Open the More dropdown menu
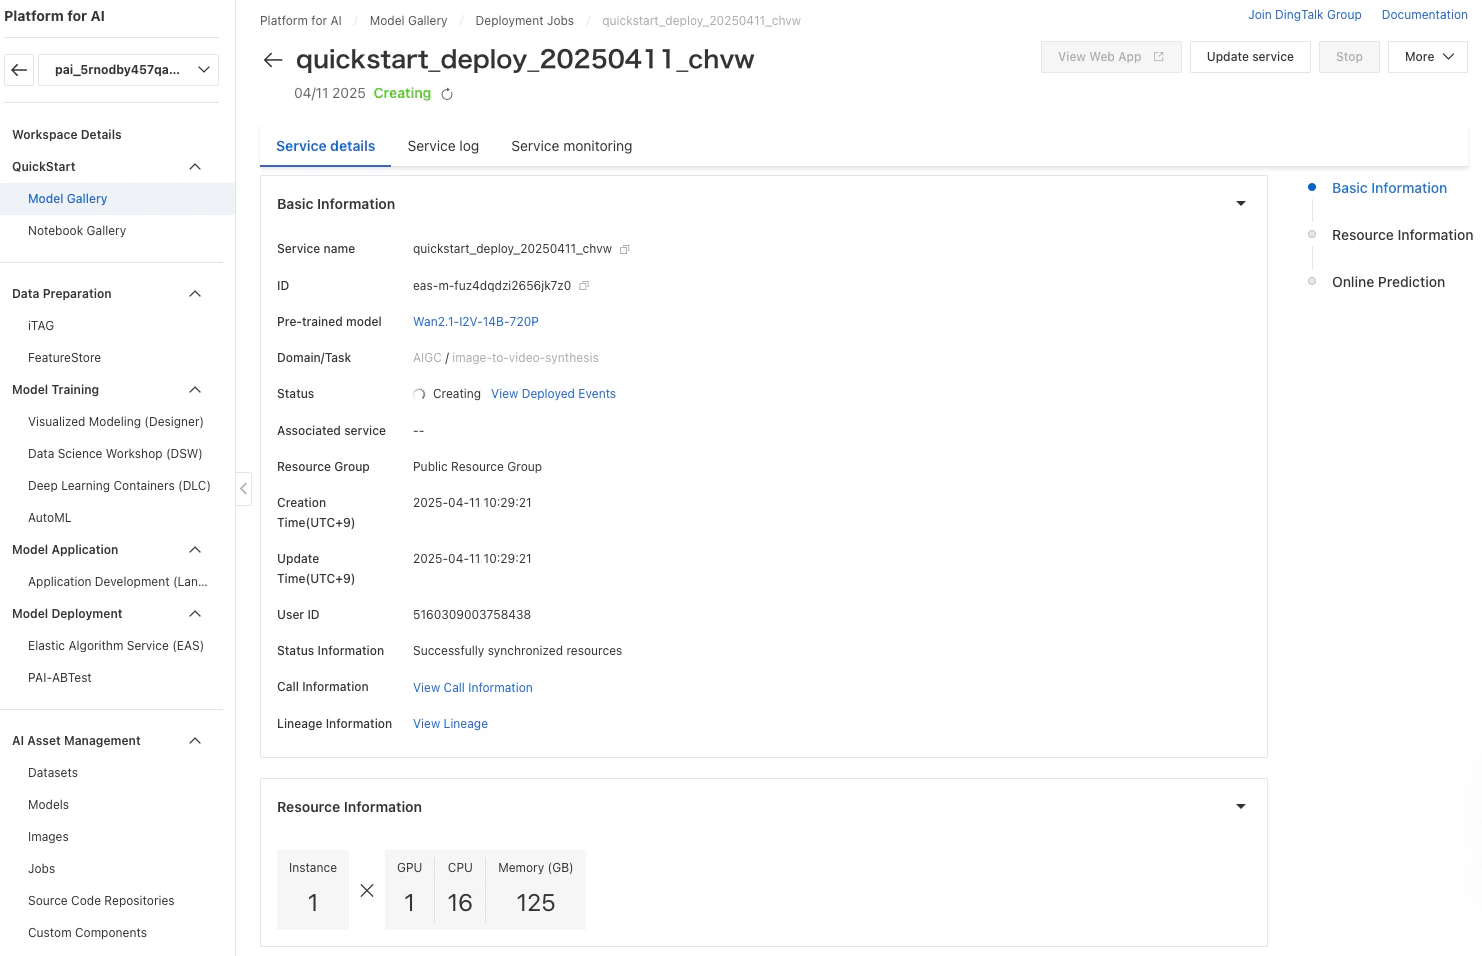 pos(1427,57)
